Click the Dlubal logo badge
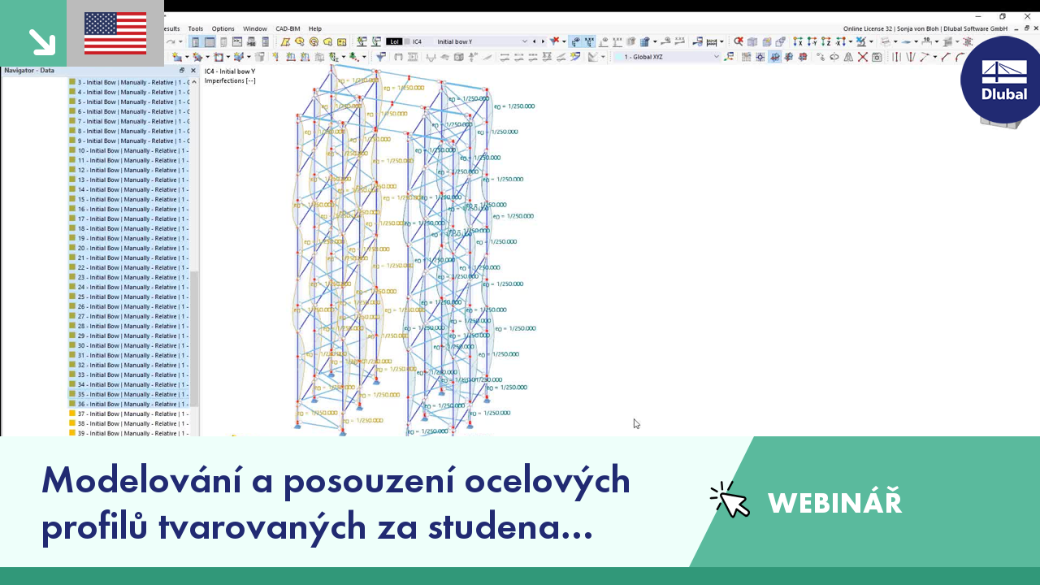Viewport: 1040px width, 585px height. (1003, 81)
